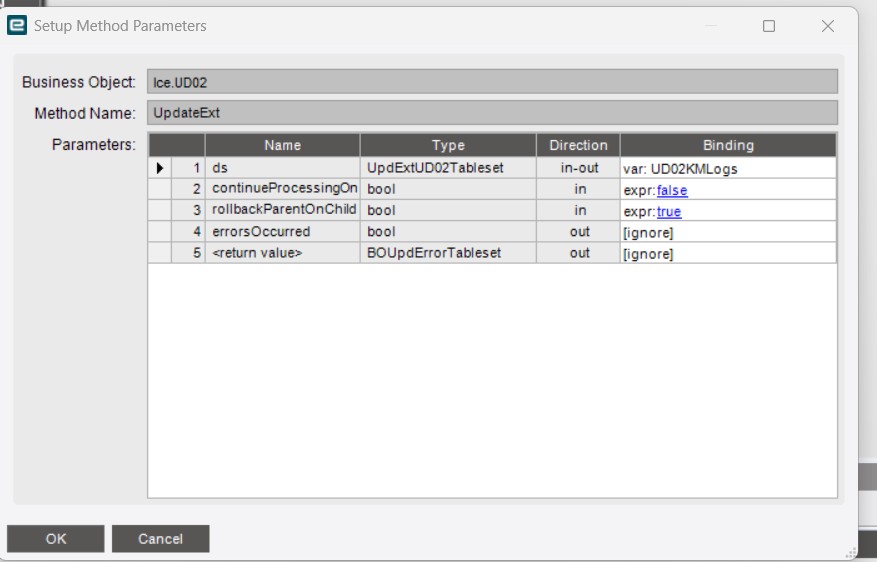
Task: Click the bool type cell for rollbackParentOnChild
Action: [448, 210]
